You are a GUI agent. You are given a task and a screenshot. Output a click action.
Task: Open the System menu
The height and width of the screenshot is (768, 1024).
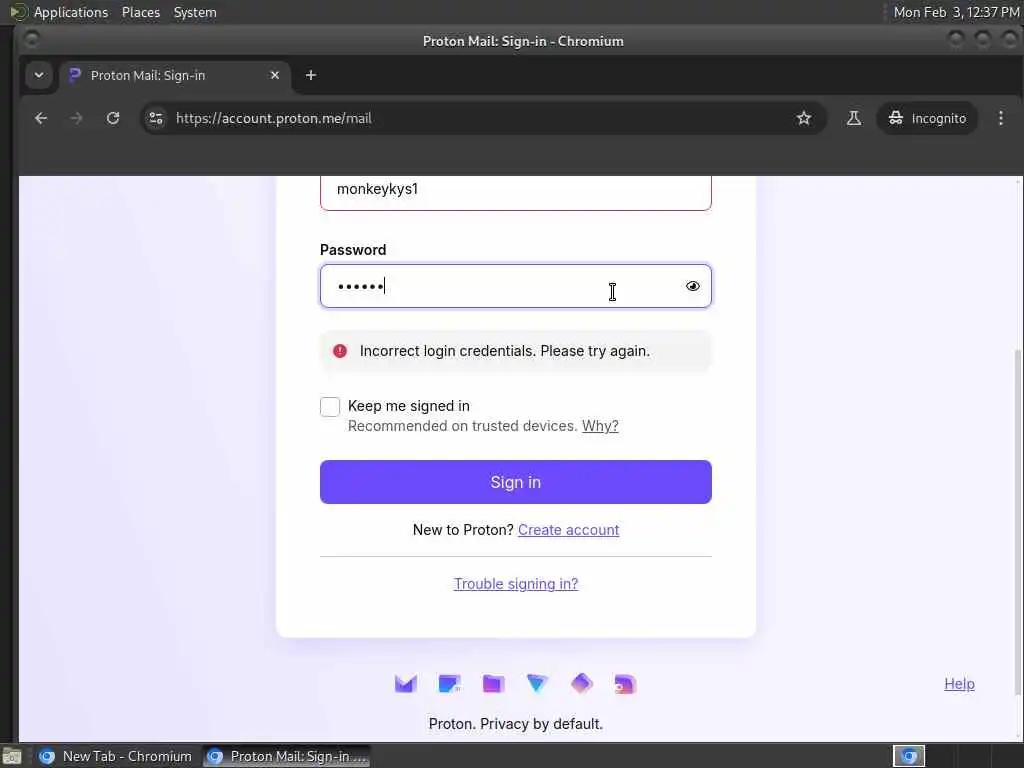(195, 12)
